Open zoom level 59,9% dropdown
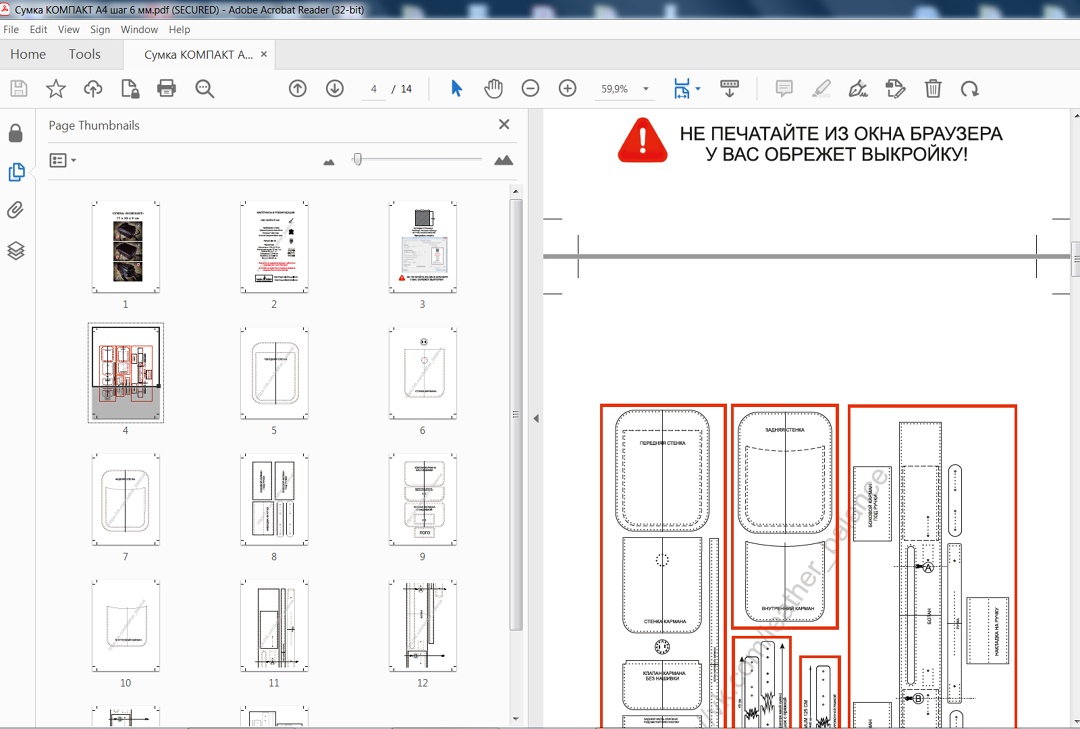The height and width of the screenshot is (729, 1080). (646, 89)
